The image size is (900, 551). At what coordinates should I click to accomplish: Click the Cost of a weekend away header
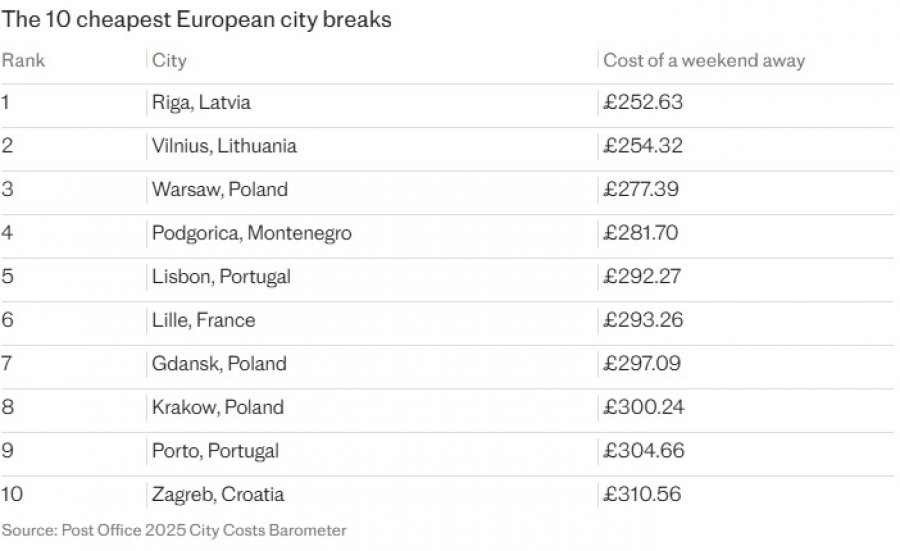point(704,60)
